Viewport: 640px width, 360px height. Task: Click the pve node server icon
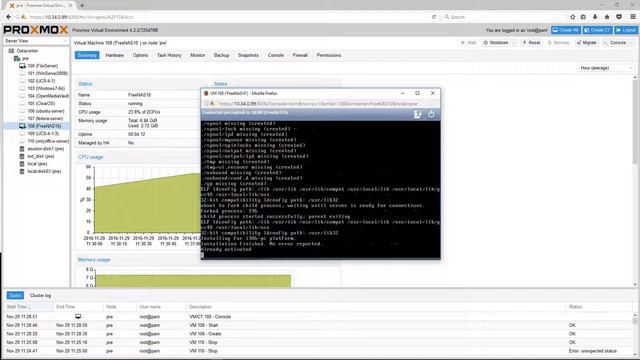[17, 58]
